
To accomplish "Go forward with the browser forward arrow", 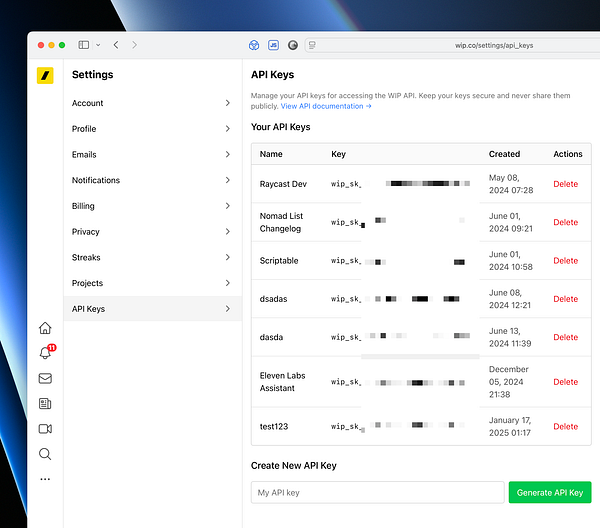I will [134, 45].
